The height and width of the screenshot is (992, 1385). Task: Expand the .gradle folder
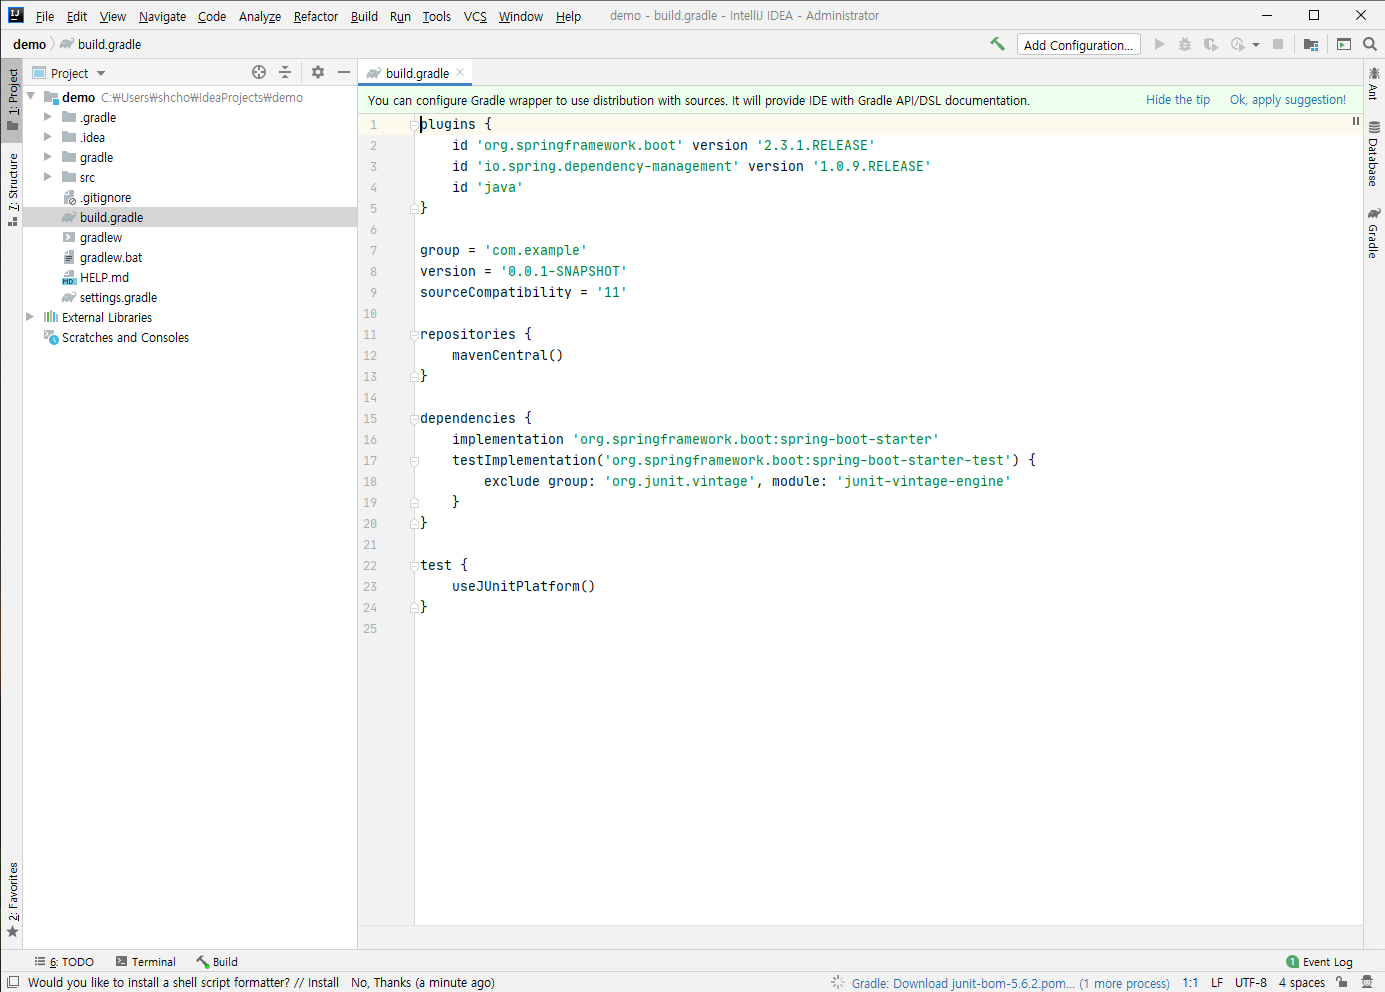pos(47,117)
